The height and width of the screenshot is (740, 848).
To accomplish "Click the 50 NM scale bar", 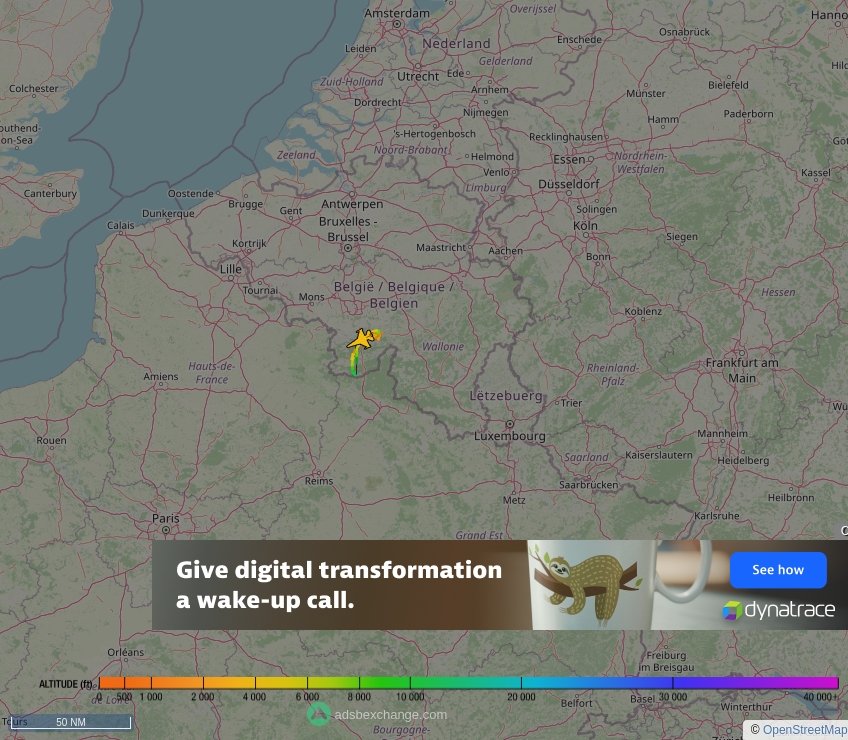I will click(x=68, y=721).
